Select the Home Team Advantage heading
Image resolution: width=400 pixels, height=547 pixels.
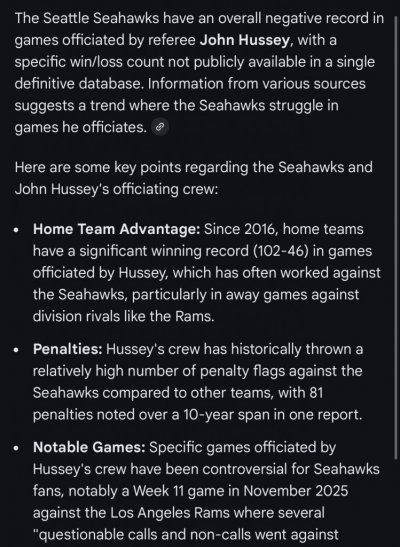click(x=116, y=230)
